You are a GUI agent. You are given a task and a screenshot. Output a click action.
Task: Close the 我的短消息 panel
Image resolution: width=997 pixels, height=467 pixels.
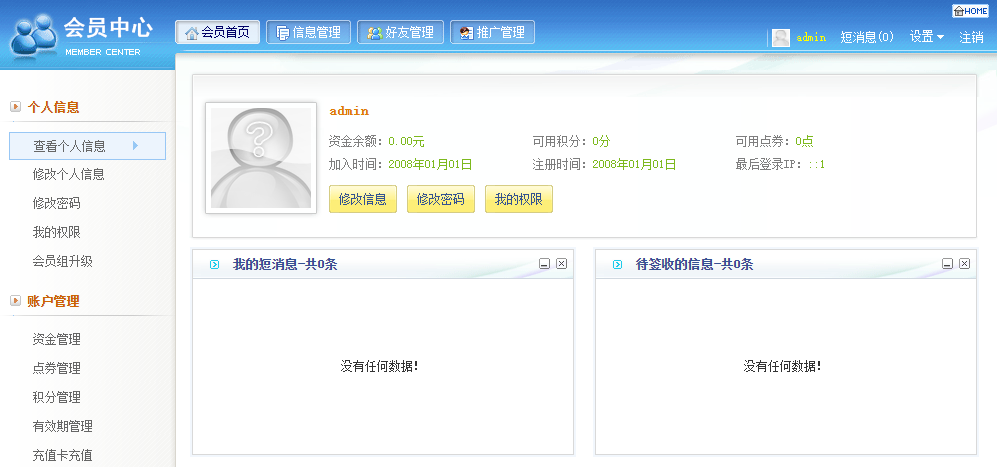tap(561, 264)
